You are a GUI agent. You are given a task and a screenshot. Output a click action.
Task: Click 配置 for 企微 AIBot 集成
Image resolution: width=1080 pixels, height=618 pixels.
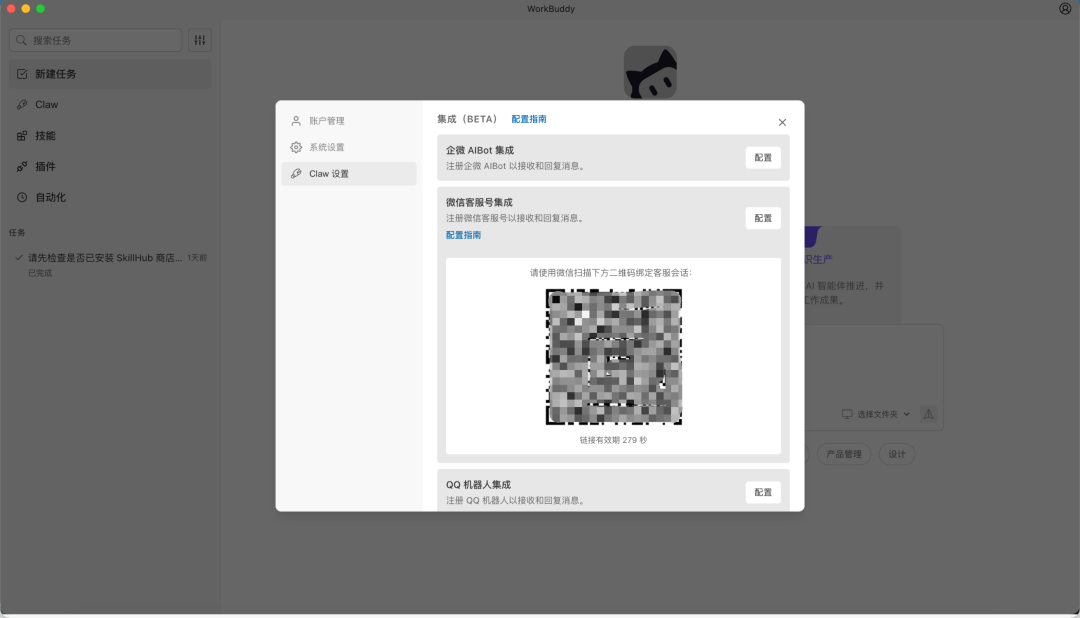tap(762, 157)
